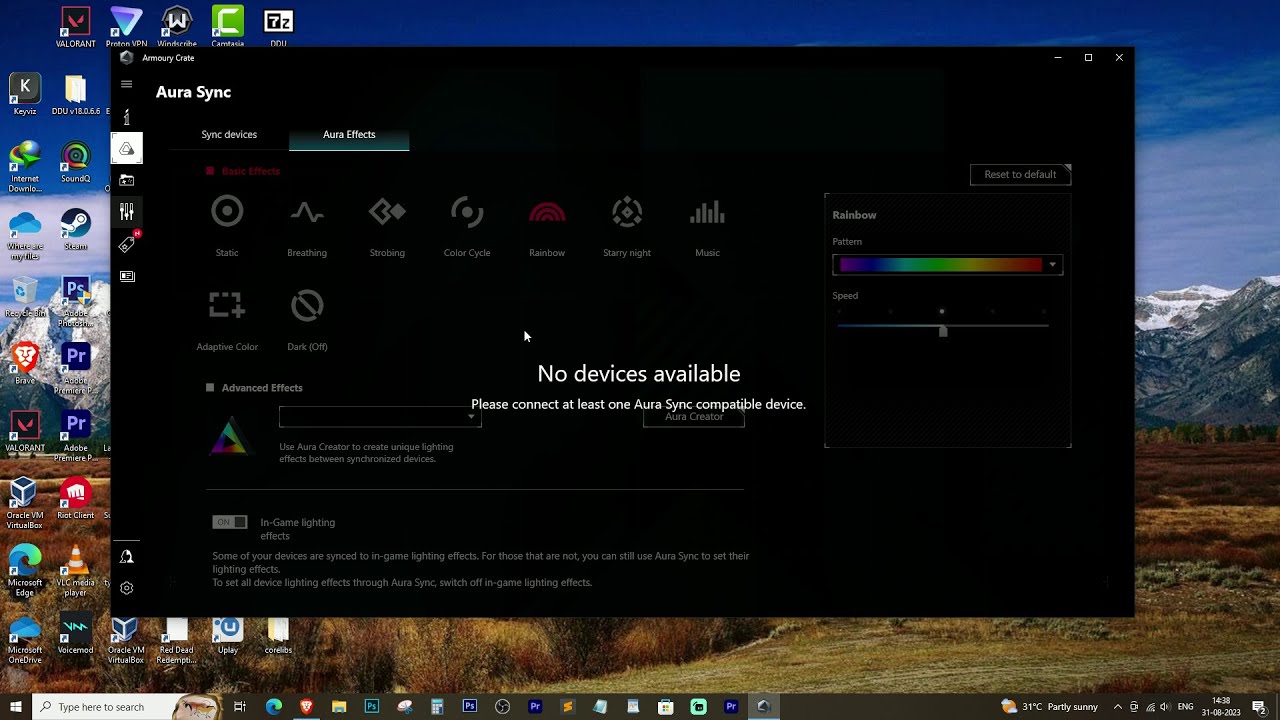Open Armoury Crate settings gear
The height and width of the screenshot is (720, 1280).
click(126, 588)
